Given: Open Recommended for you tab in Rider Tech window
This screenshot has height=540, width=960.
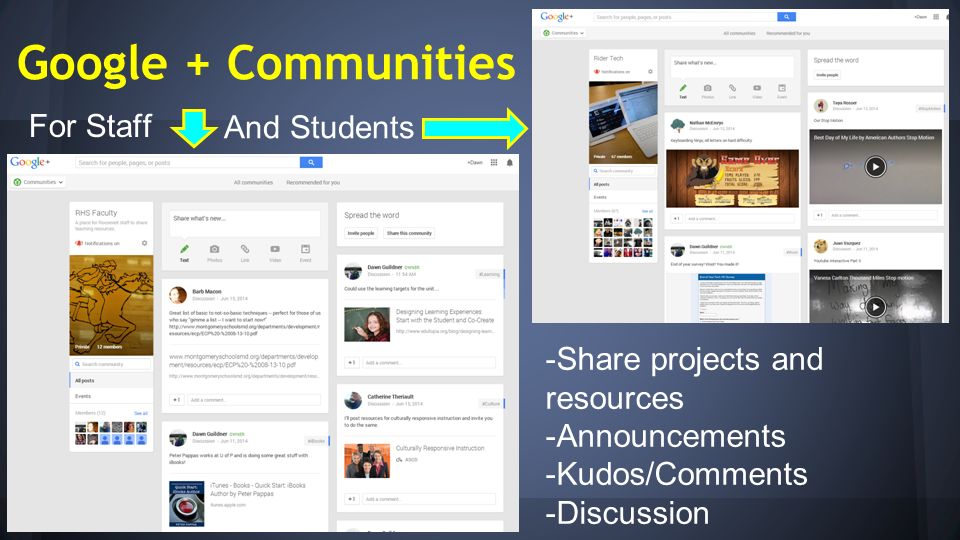Looking at the screenshot, I should (x=788, y=33).
